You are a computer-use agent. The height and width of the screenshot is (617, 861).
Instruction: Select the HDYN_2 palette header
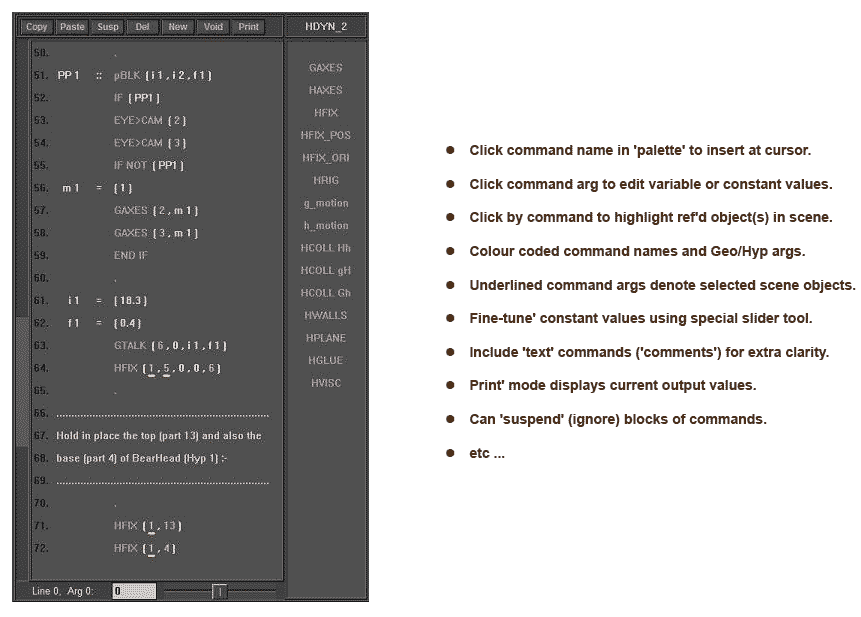pos(326,27)
